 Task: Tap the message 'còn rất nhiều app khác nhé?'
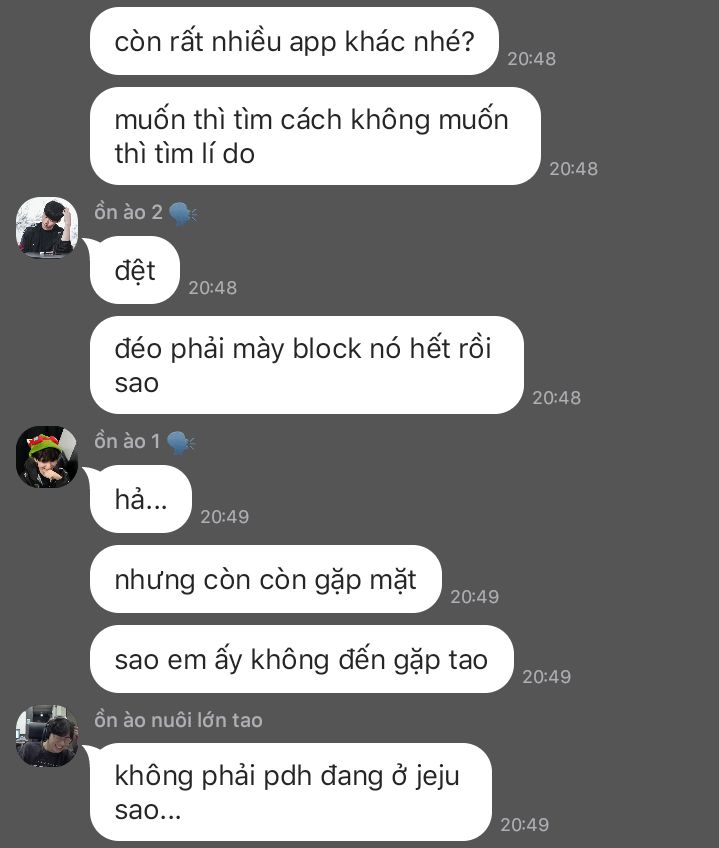[294, 41]
